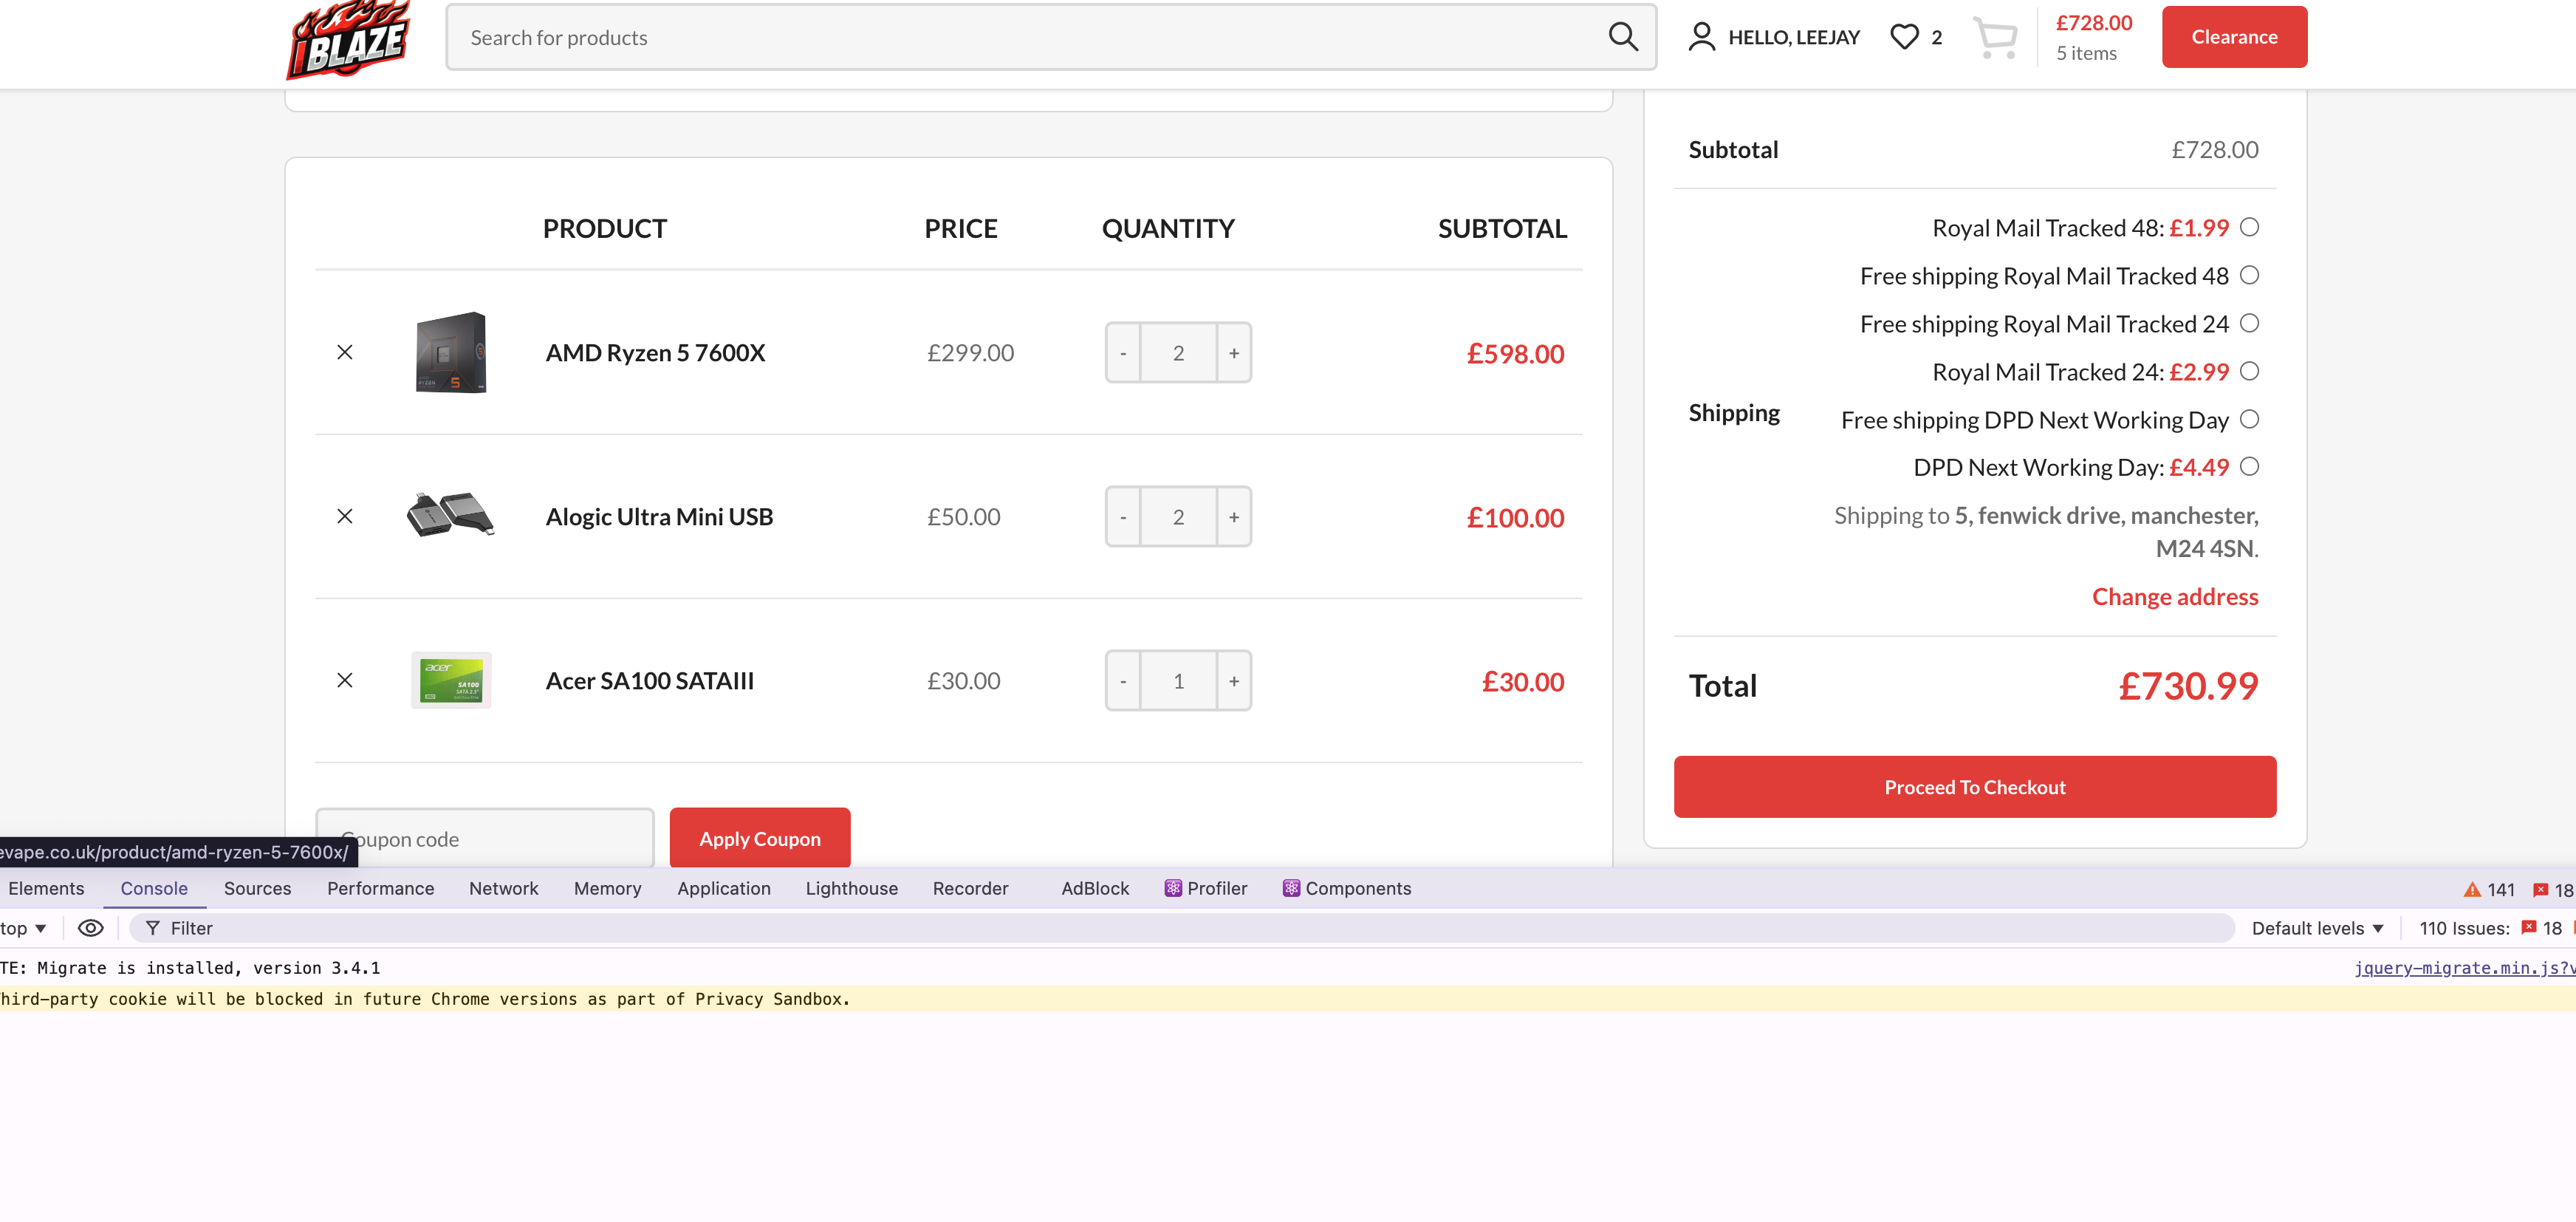Open the wishlist heart icon
Image resolution: width=2576 pixels, height=1222 pixels.
pos(1904,37)
